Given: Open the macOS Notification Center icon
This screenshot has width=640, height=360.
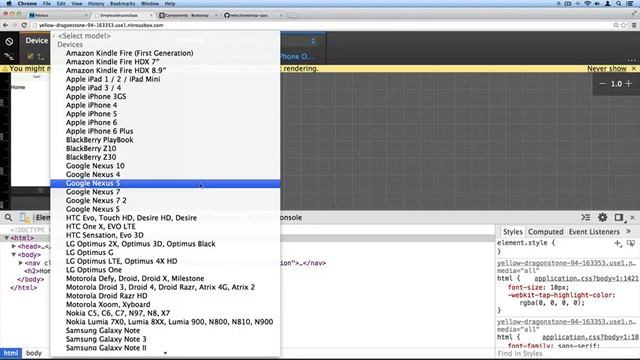Looking at the screenshot, I should [x=630, y=4].
